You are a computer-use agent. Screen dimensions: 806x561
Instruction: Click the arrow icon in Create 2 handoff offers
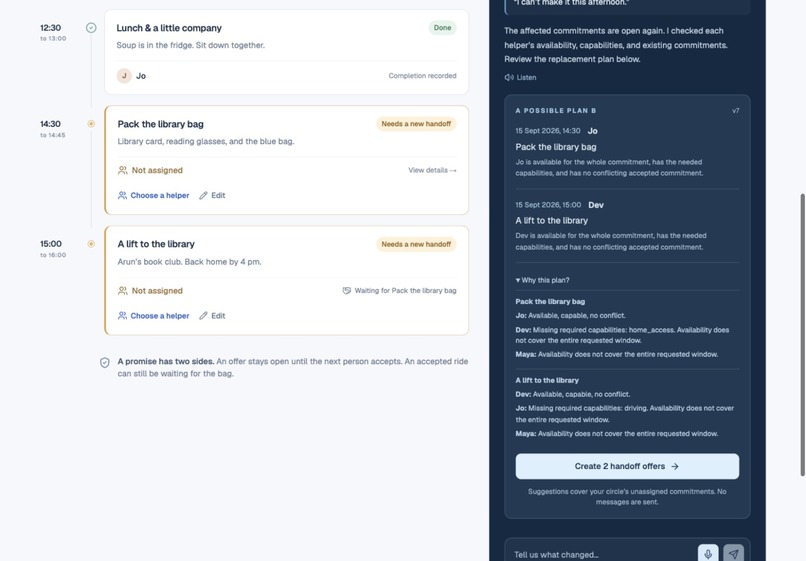click(675, 466)
